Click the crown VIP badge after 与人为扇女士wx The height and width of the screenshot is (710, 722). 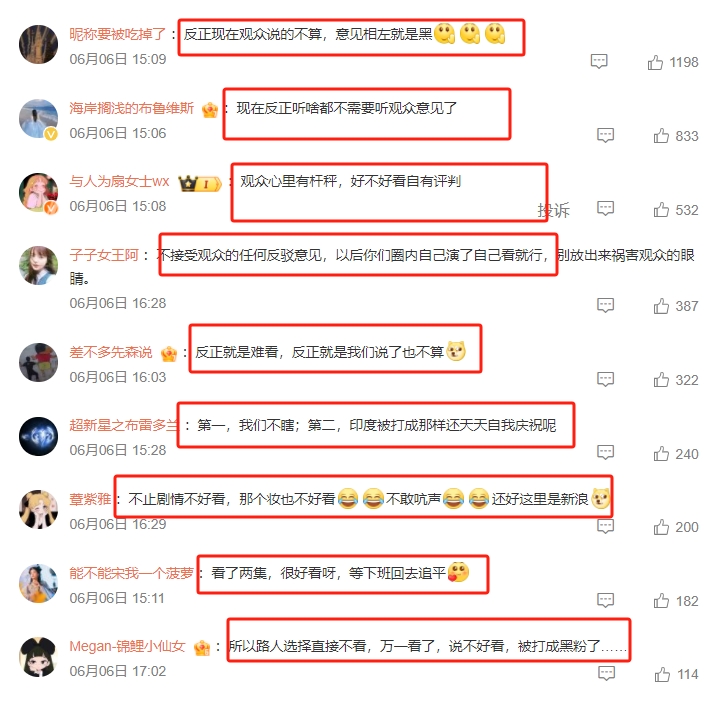point(200,184)
